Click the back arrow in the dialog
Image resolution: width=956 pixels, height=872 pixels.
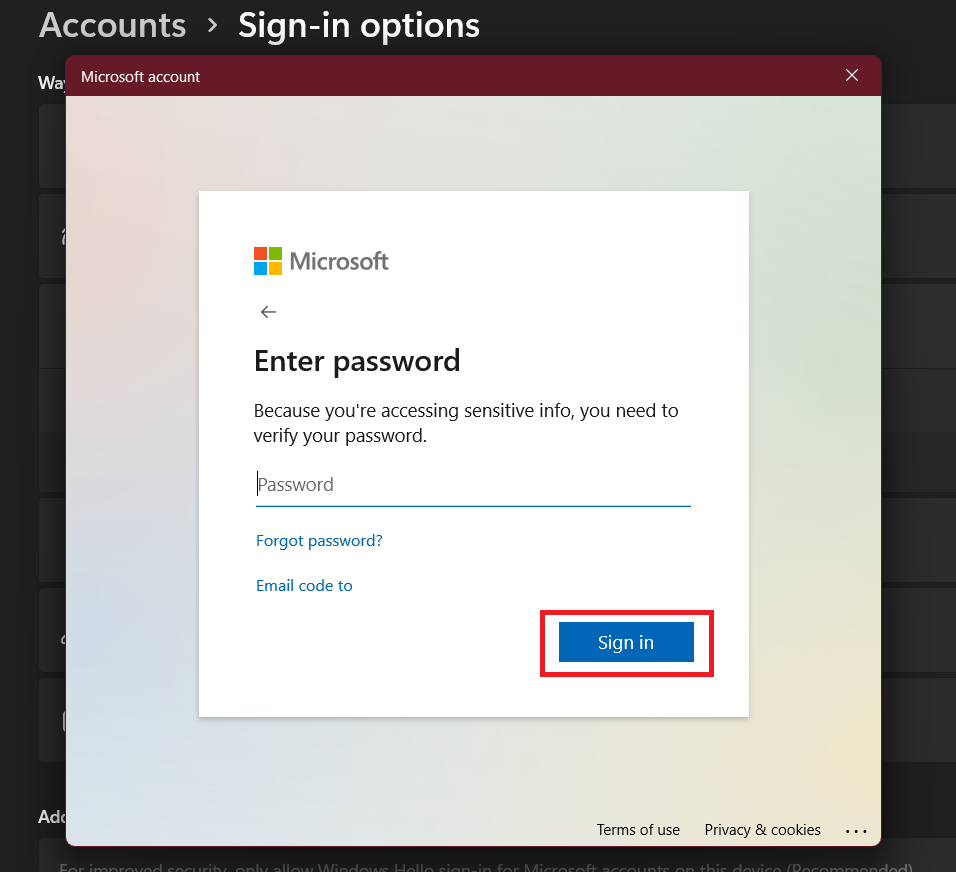click(x=268, y=312)
